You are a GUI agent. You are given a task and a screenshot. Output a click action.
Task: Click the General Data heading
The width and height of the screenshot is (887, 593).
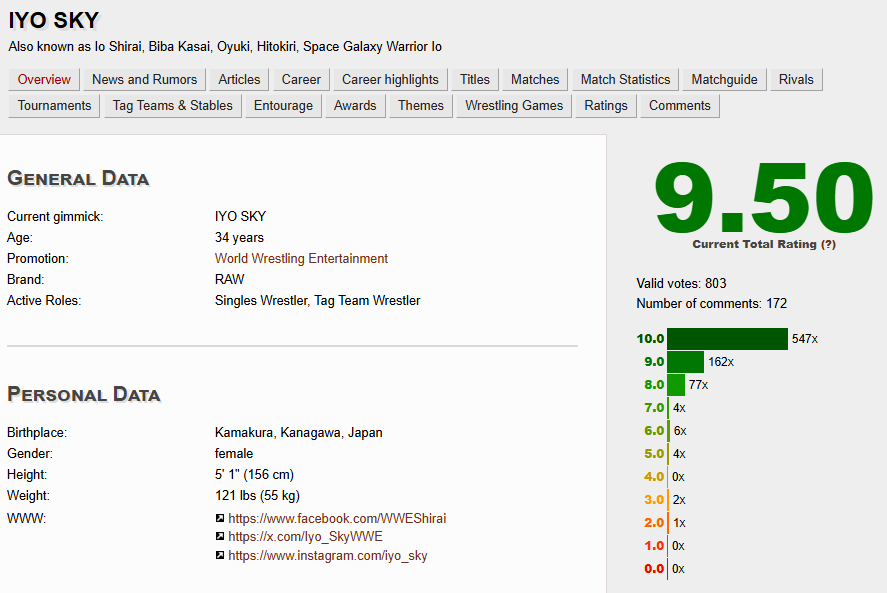click(x=78, y=178)
